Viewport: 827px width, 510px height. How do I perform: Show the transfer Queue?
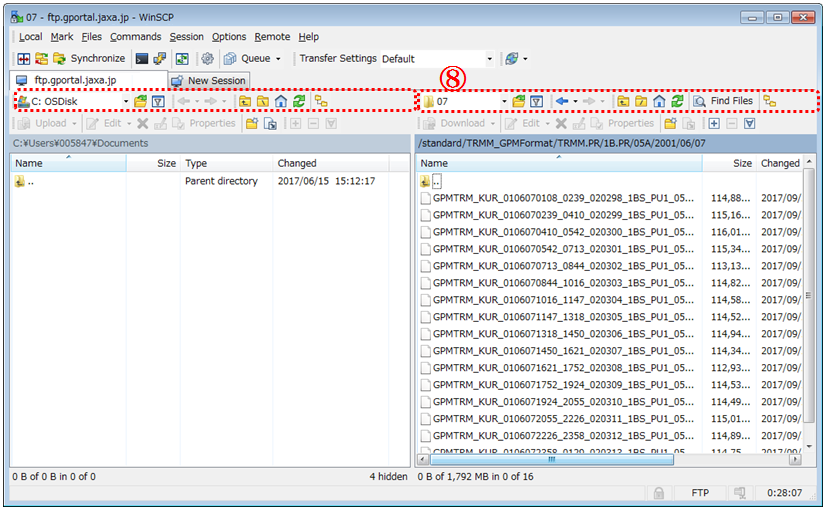click(247, 59)
